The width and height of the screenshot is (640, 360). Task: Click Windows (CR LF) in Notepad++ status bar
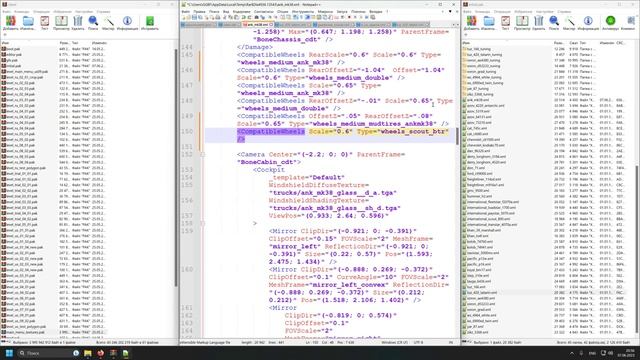pos(394,342)
